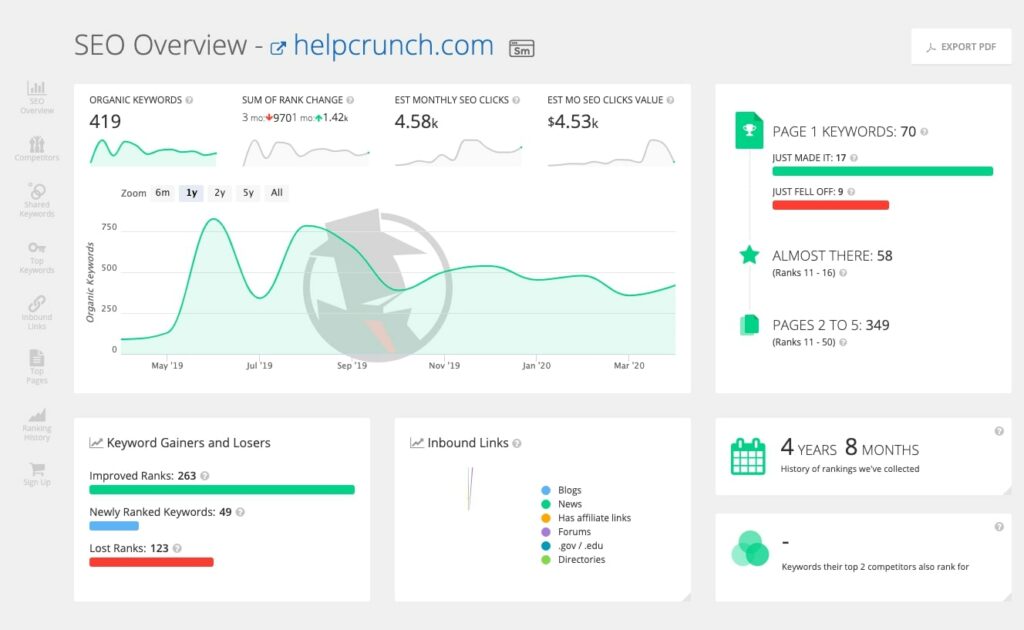1024x630 pixels.
Task: Toggle the .gov / .edu legend item
Action: tap(572, 546)
